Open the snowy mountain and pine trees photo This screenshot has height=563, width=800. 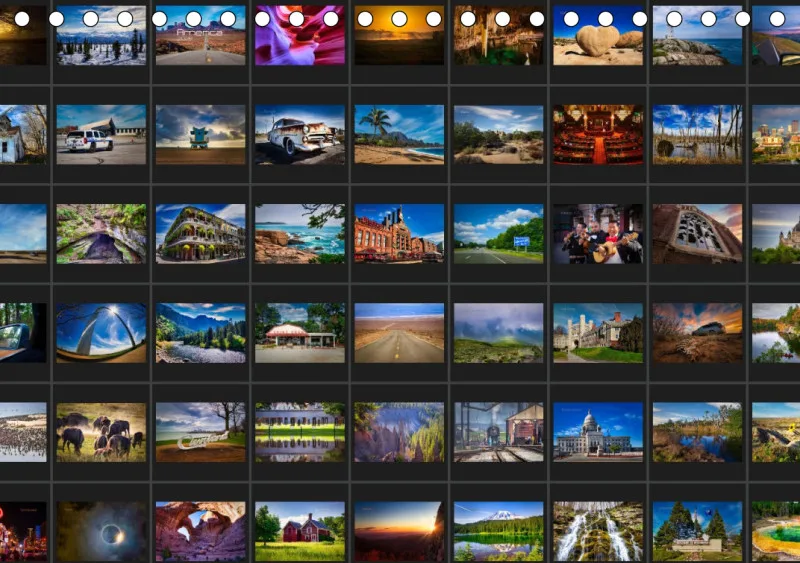(x=101, y=35)
